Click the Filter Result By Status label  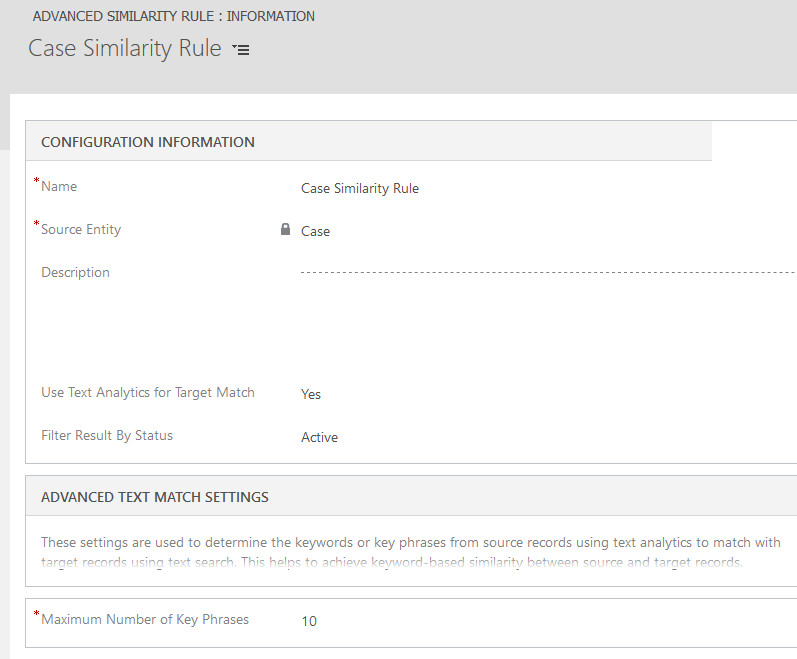[x=107, y=435]
